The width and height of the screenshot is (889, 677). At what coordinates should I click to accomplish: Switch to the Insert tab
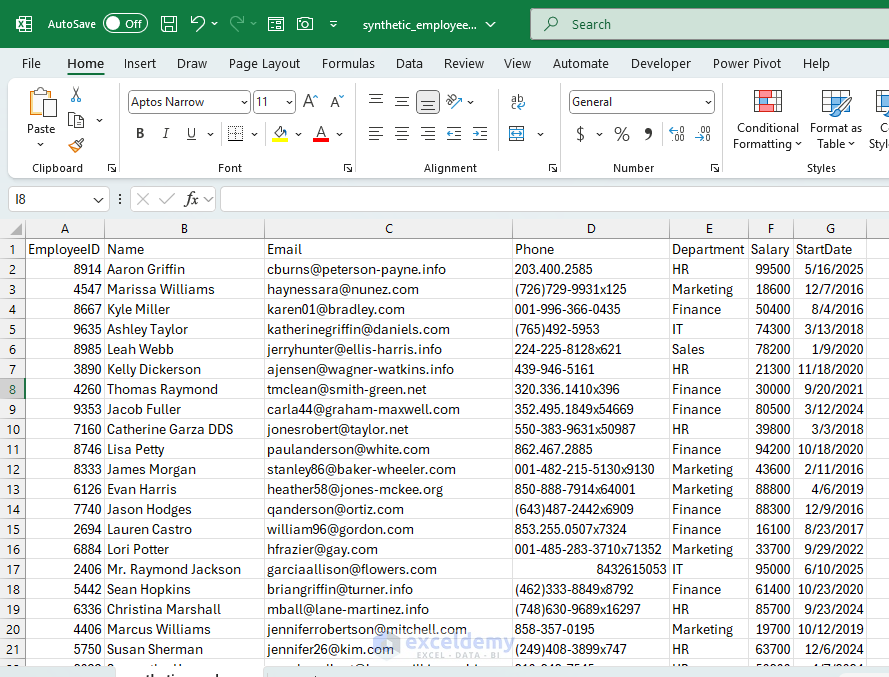pos(139,64)
